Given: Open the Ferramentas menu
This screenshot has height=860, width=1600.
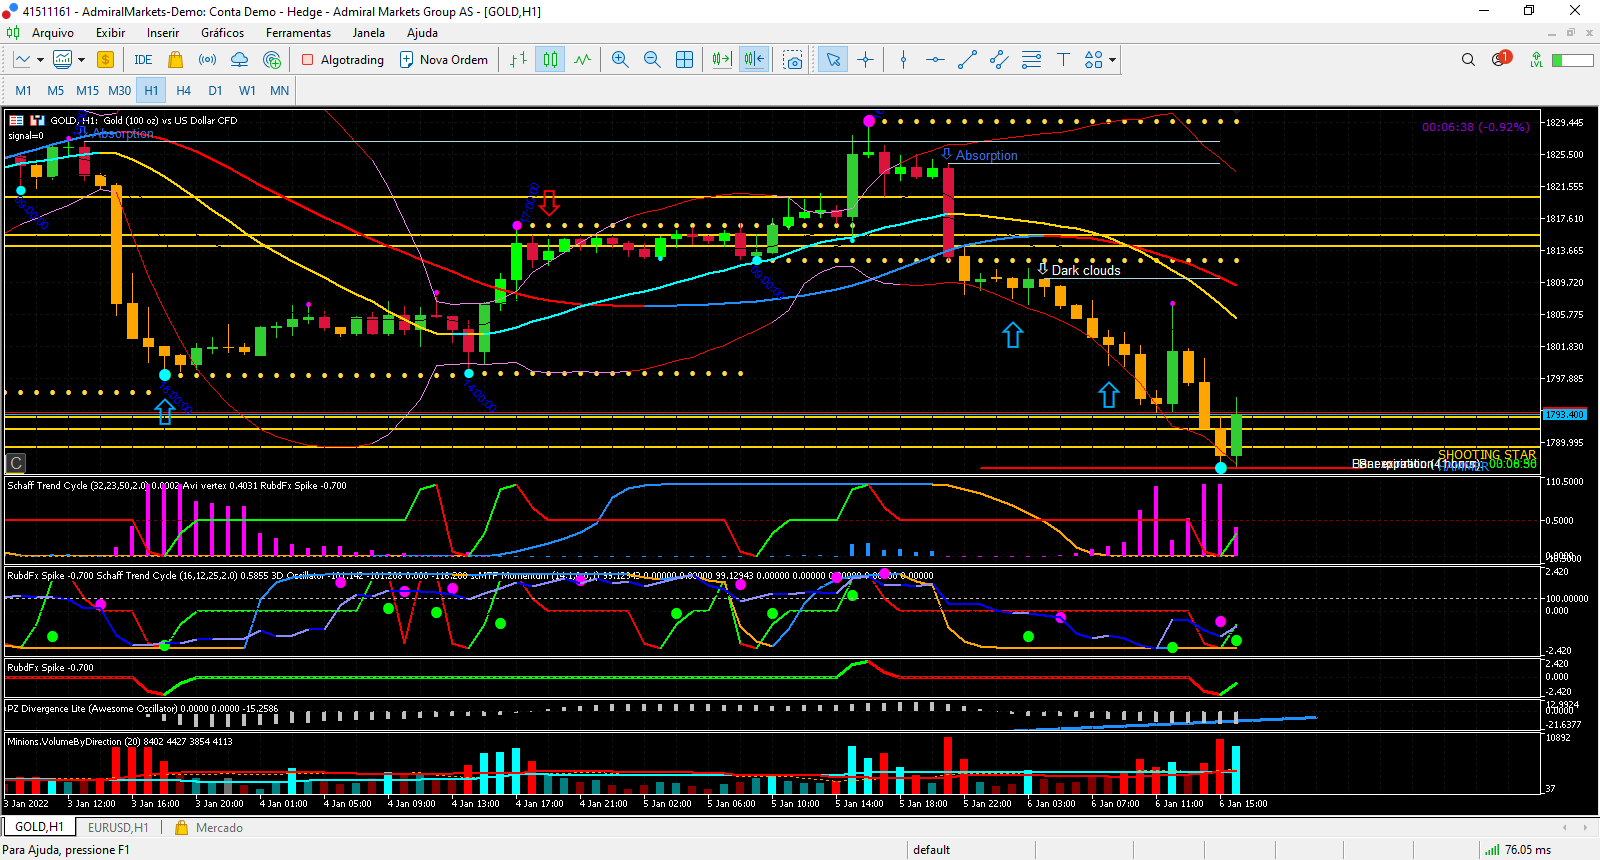Looking at the screenshot, I should [x=298, y=33].
